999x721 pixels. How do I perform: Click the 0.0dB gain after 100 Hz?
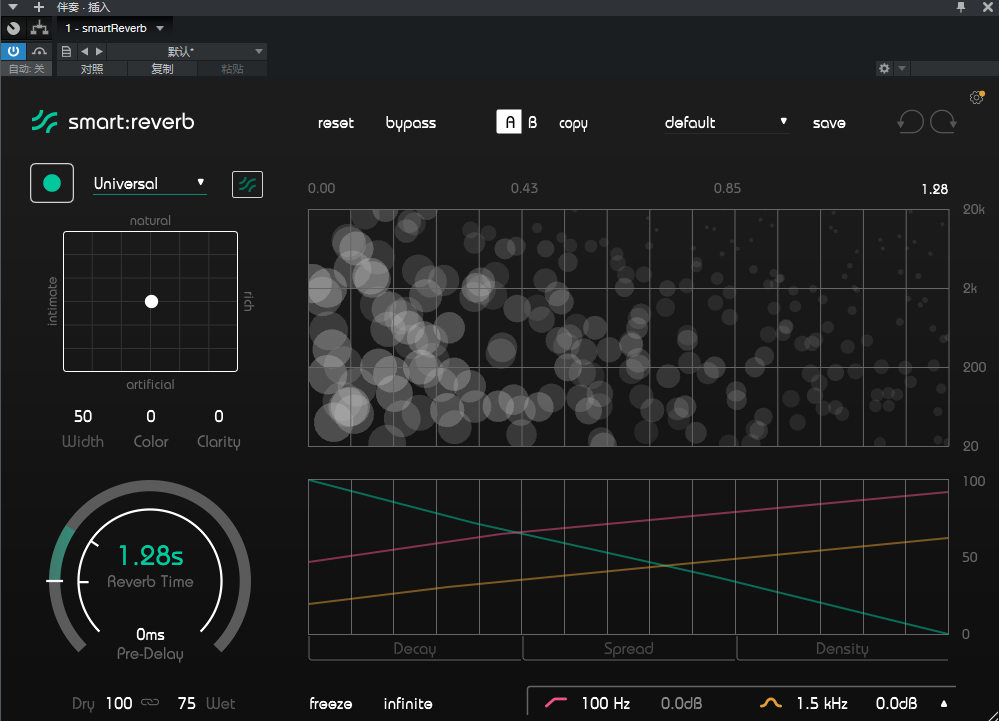681,703
